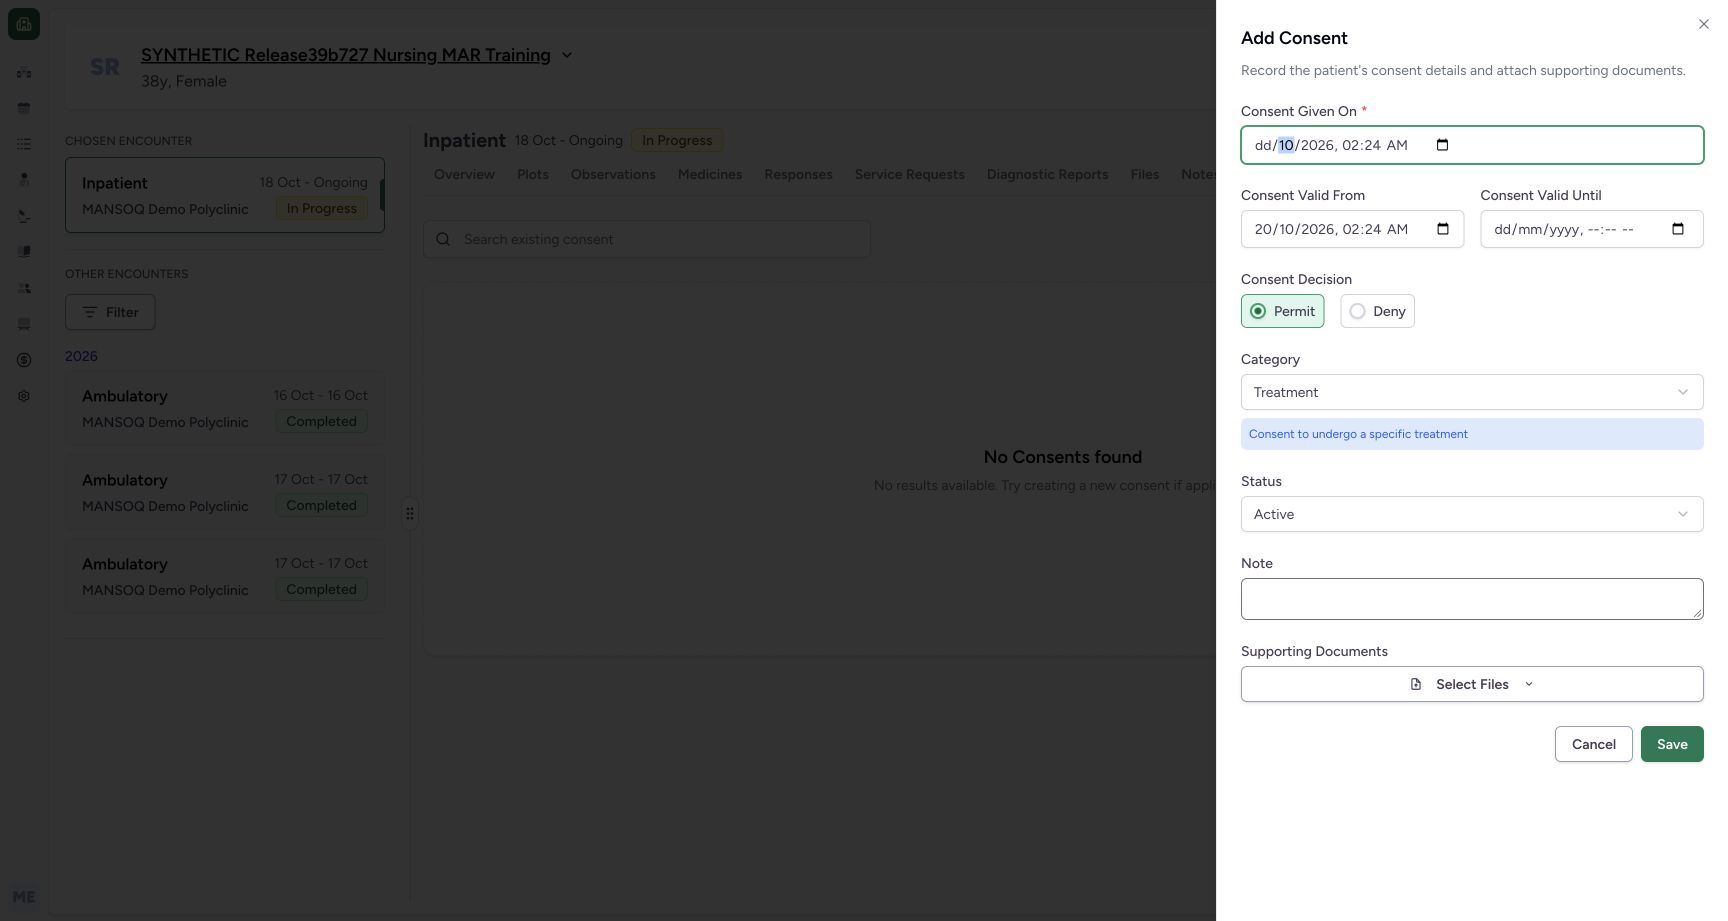Click the green app logo in sidebar
Image resolution: width=1728 pixels, height=921 pixels.
coord(24,24)
